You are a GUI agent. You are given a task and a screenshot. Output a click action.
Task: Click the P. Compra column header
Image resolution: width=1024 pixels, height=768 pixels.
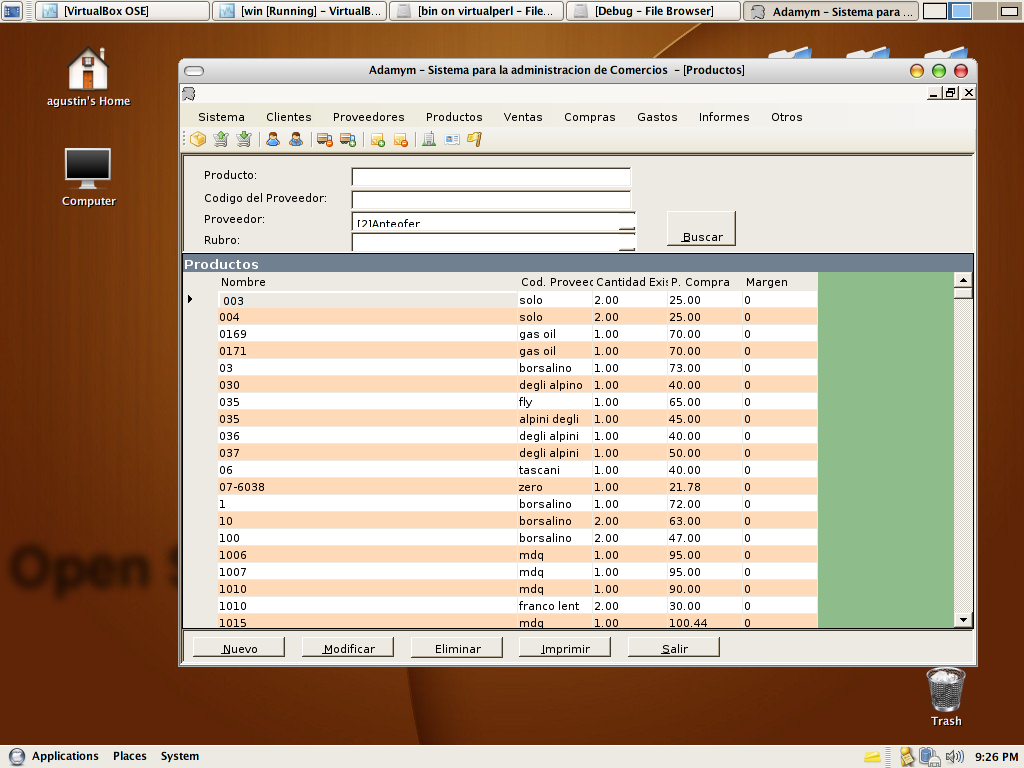(705, 282)
